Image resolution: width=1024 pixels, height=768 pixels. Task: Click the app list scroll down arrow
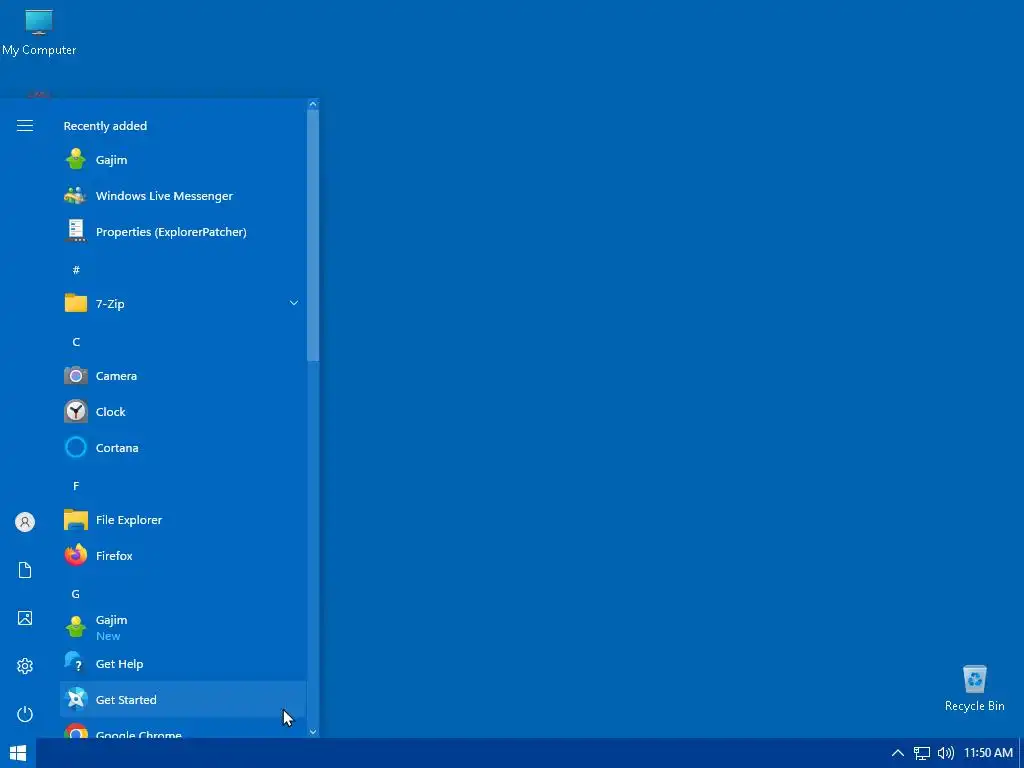click(313, 732)
